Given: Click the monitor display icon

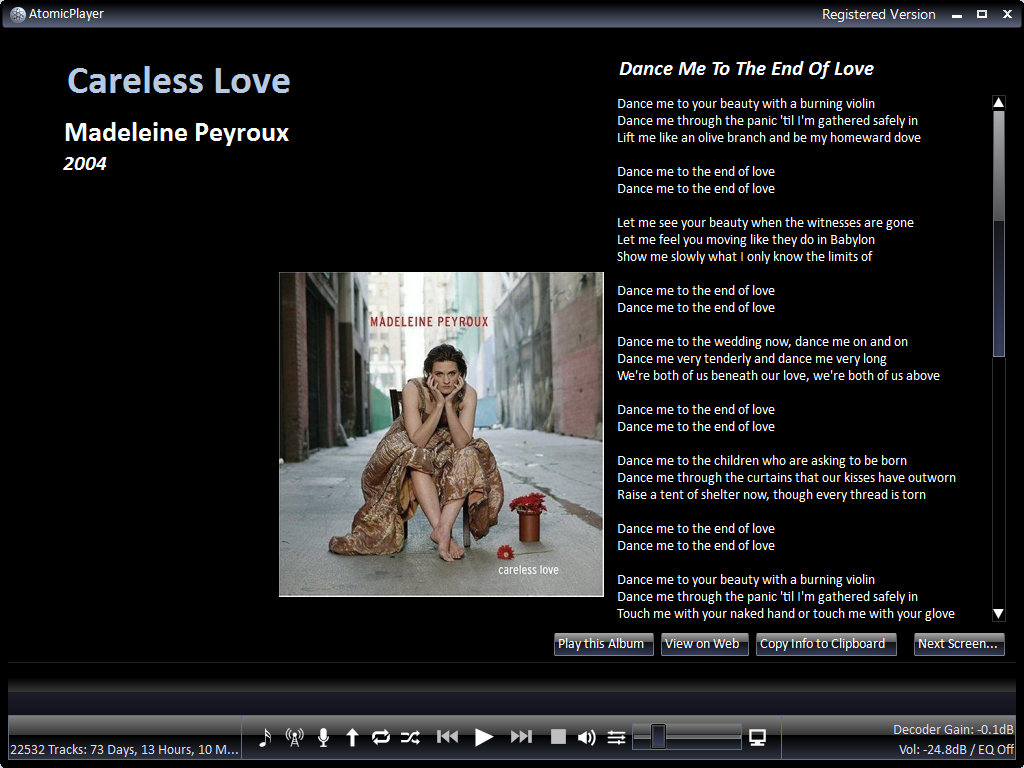Looking at the screenshot, I should [758, 737].
